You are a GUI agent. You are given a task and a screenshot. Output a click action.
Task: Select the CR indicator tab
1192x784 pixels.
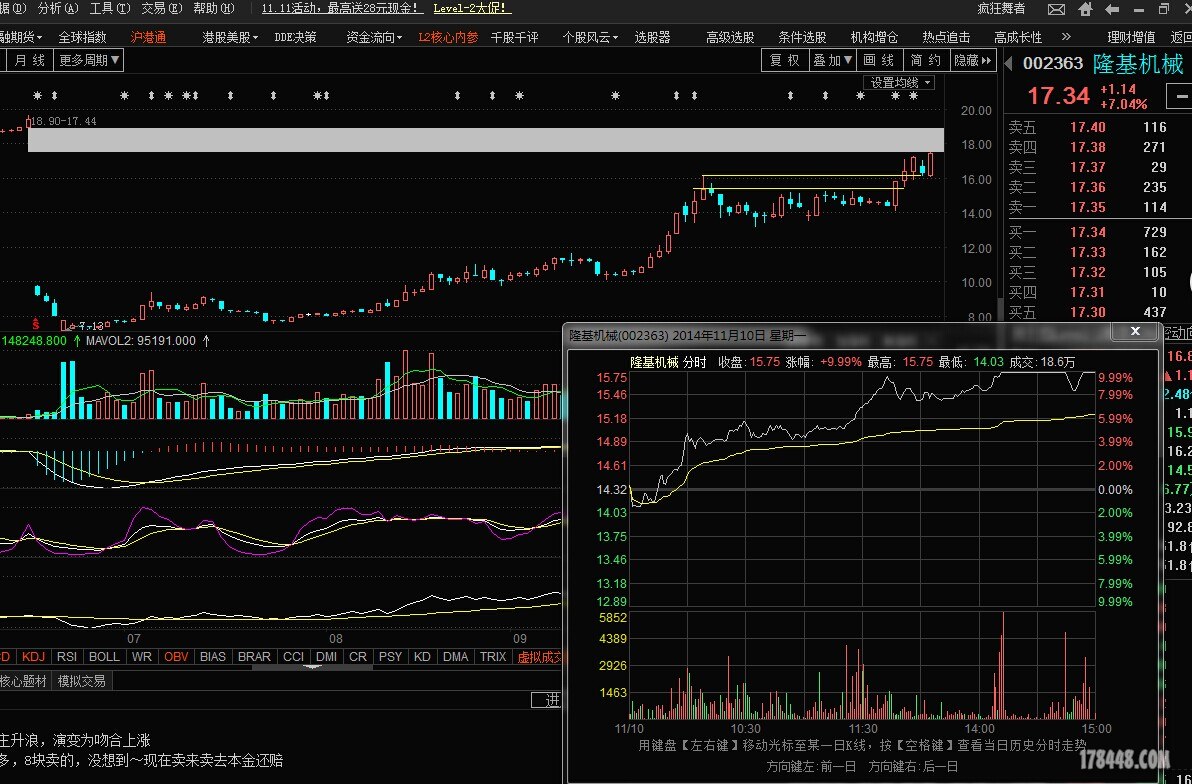[x=358, y=656]
